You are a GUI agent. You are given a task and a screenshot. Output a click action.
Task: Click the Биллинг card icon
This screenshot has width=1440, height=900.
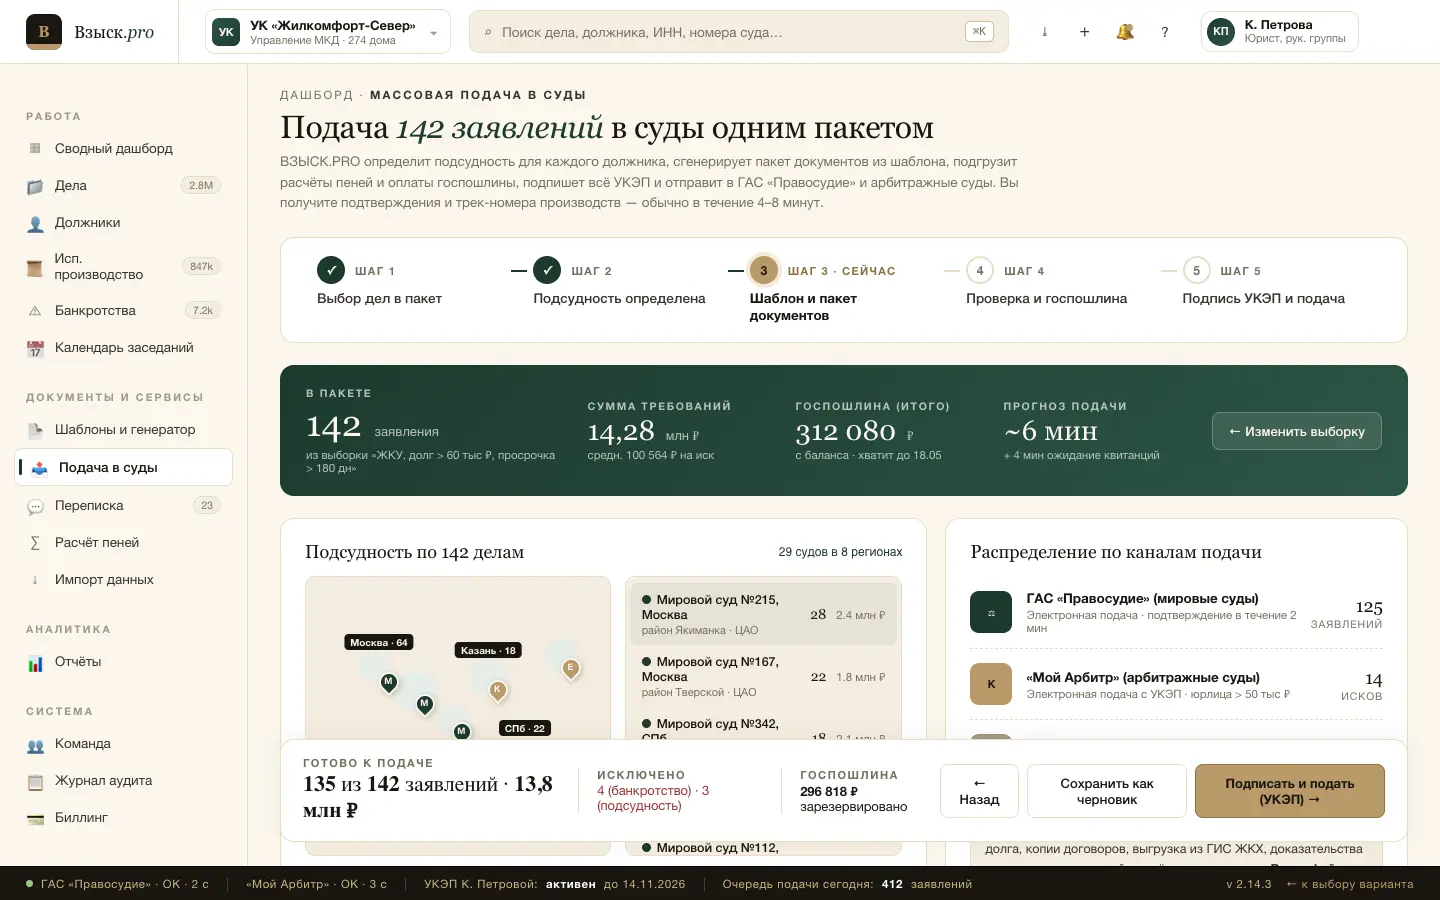(35, 818)
